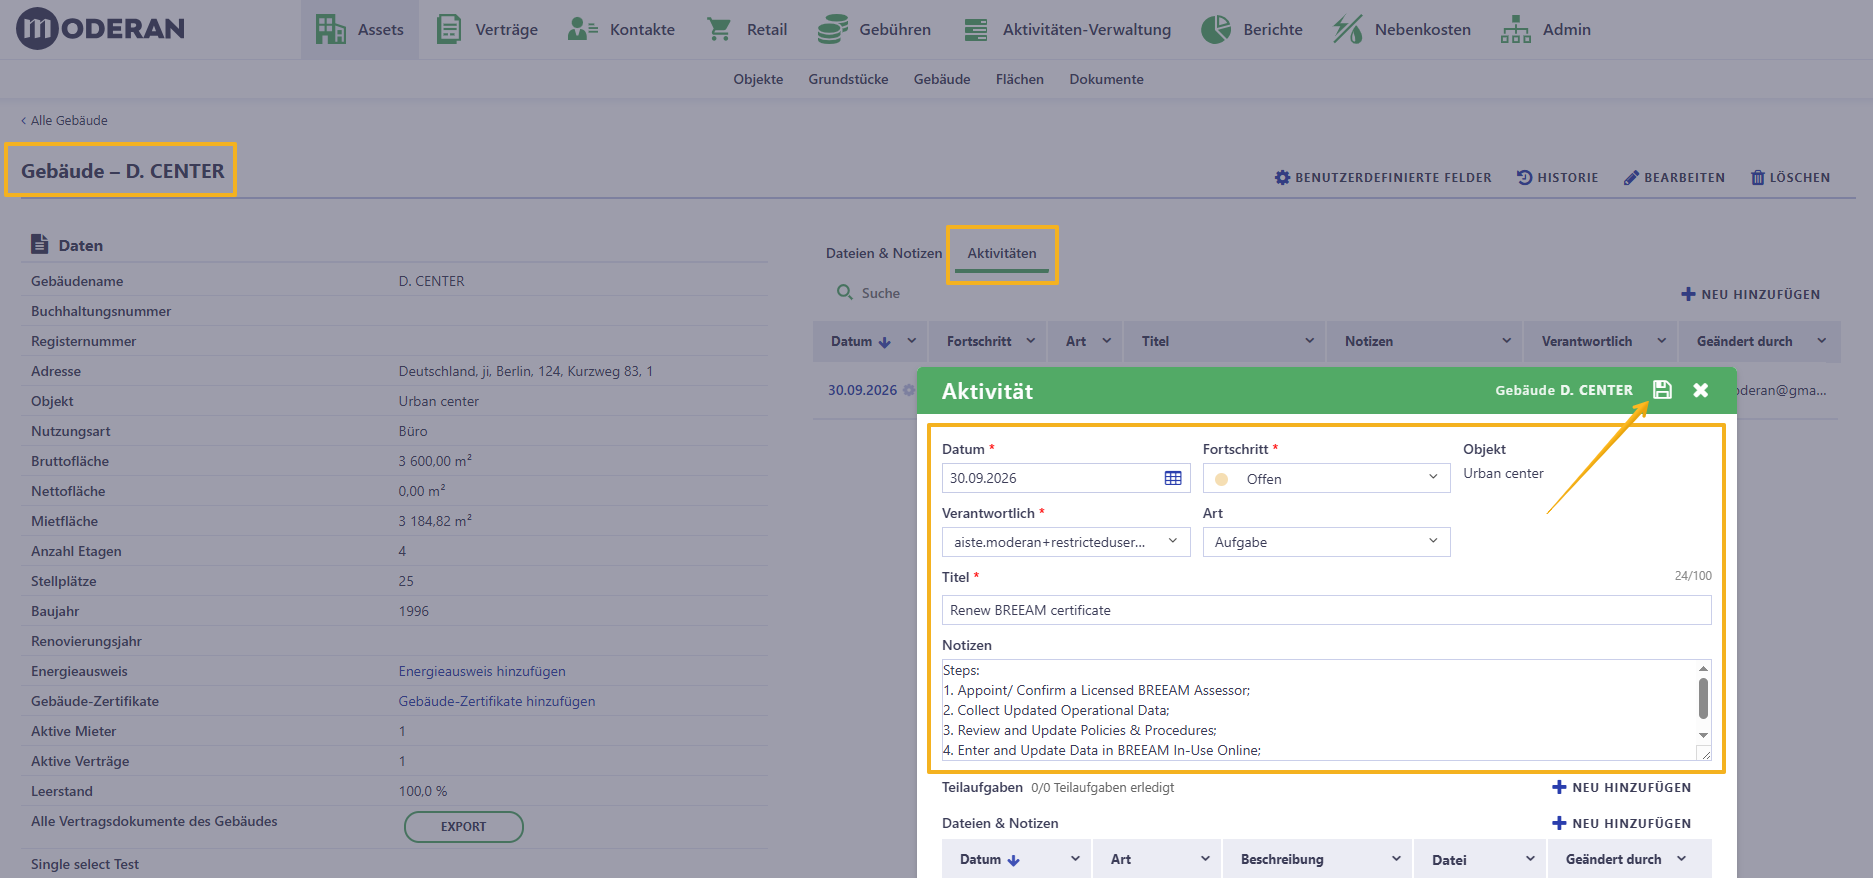This screenshot has width=1873, height=878.
Task: Click the gear icon for Benutzerdefinierte Felder
Action: tap(1282, 177)
